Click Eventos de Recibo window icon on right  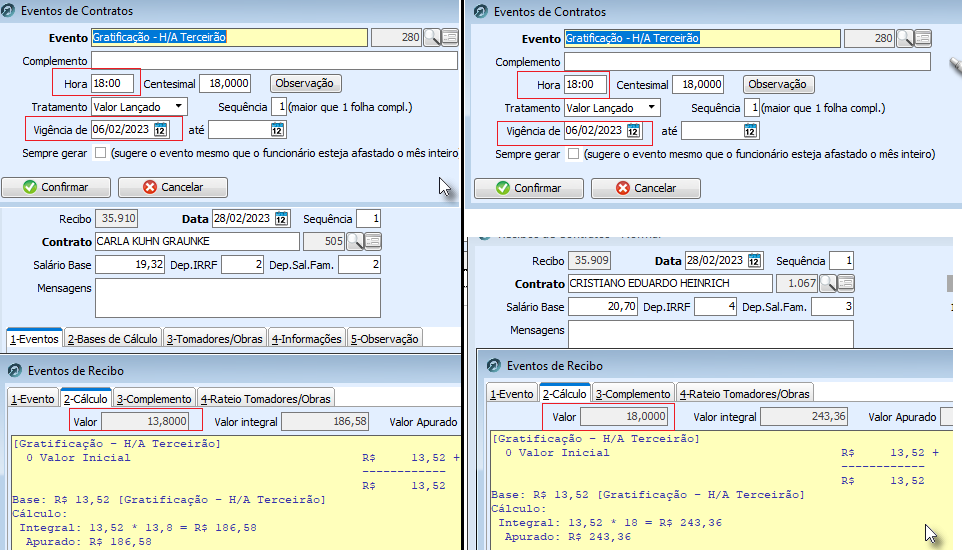click(x=494, y=365)
